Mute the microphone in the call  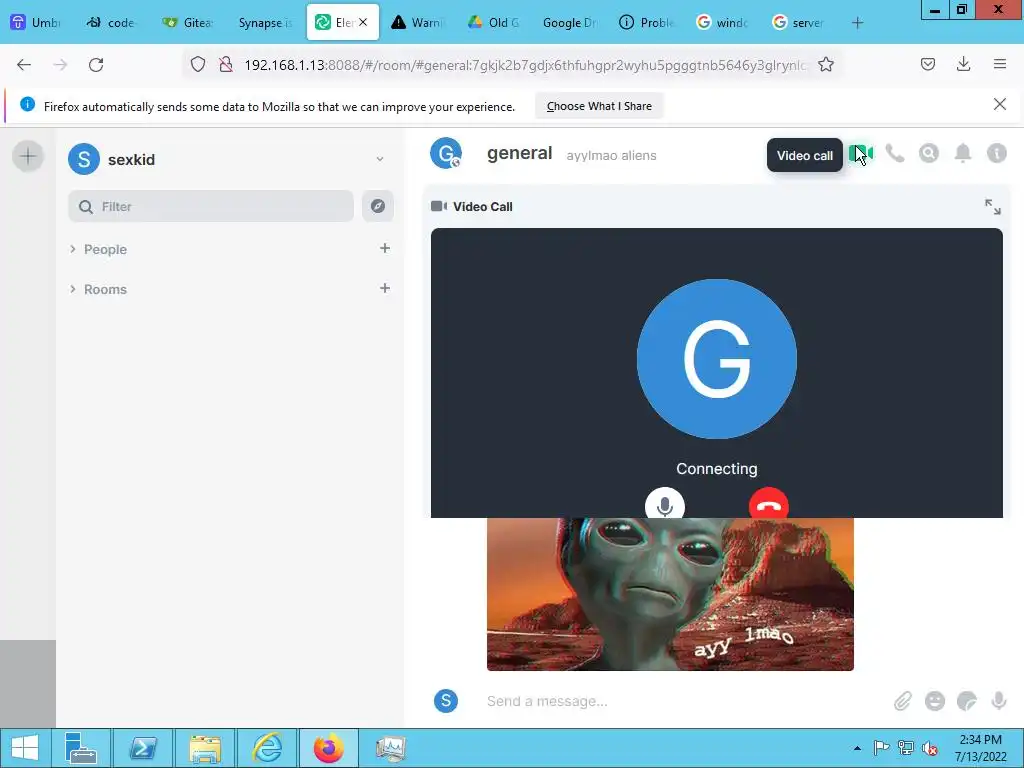pos(665,505)
